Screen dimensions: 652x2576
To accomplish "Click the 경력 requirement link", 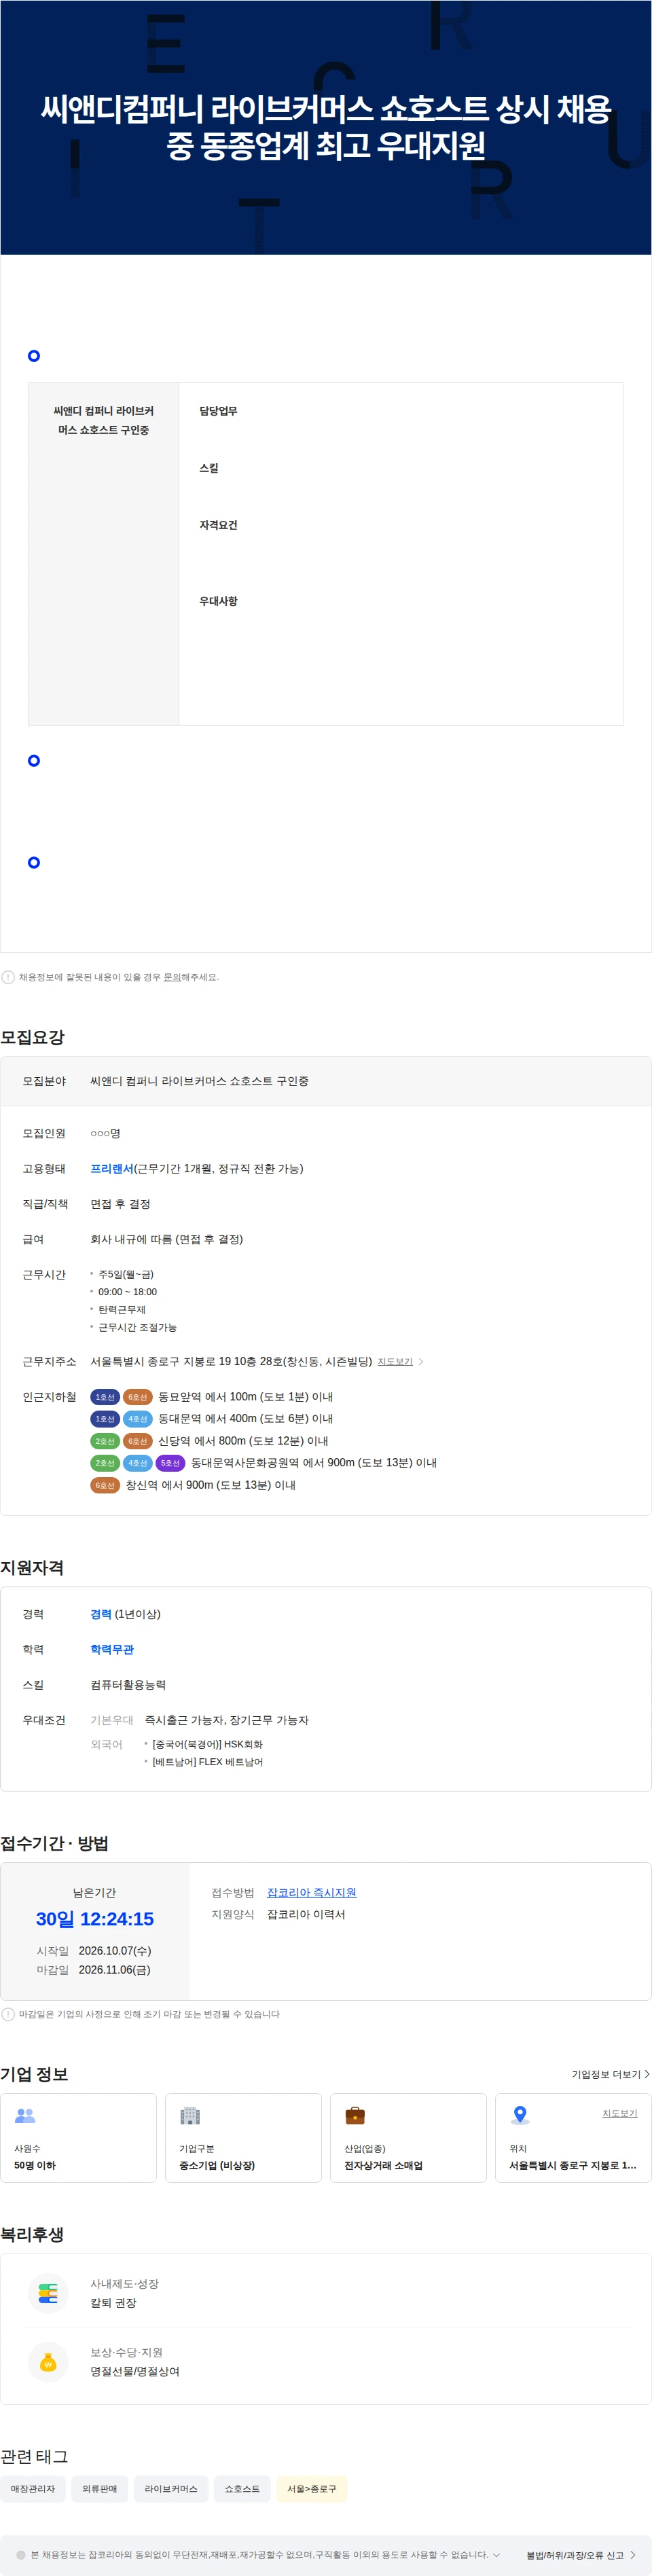I will pyautogui.click(x=101, y=1614).
